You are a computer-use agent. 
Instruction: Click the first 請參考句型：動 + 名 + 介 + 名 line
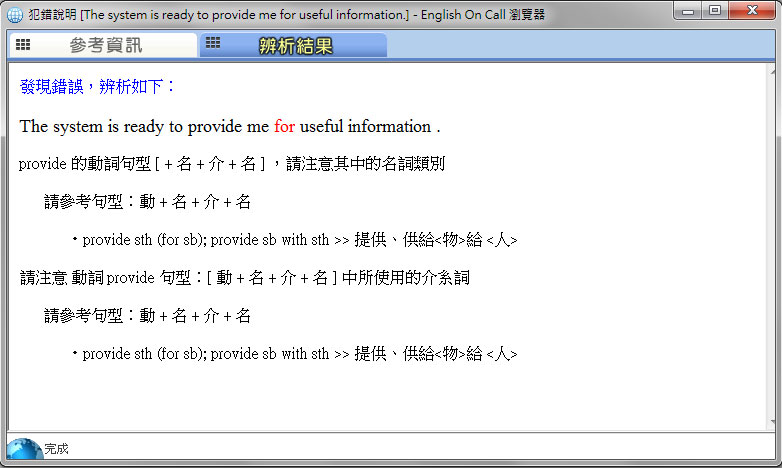(147, 202)
